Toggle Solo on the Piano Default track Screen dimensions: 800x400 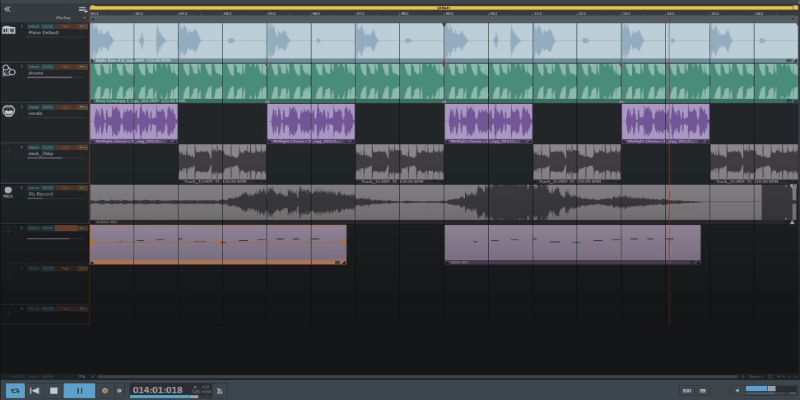[33, 24]
